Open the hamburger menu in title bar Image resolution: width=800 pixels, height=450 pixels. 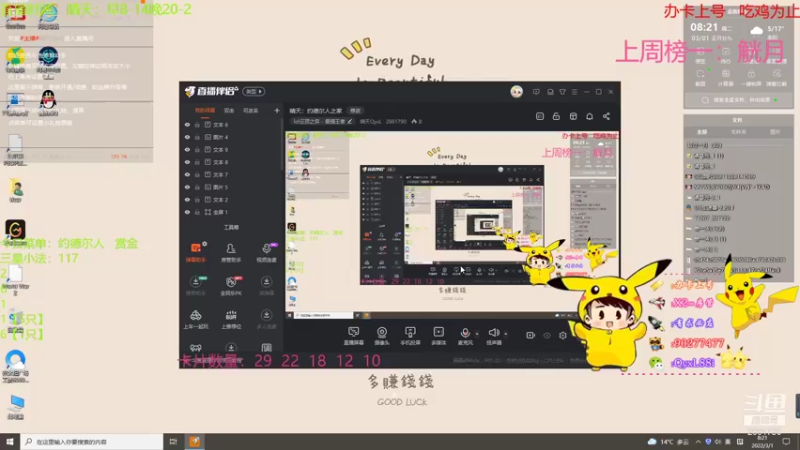574,92
